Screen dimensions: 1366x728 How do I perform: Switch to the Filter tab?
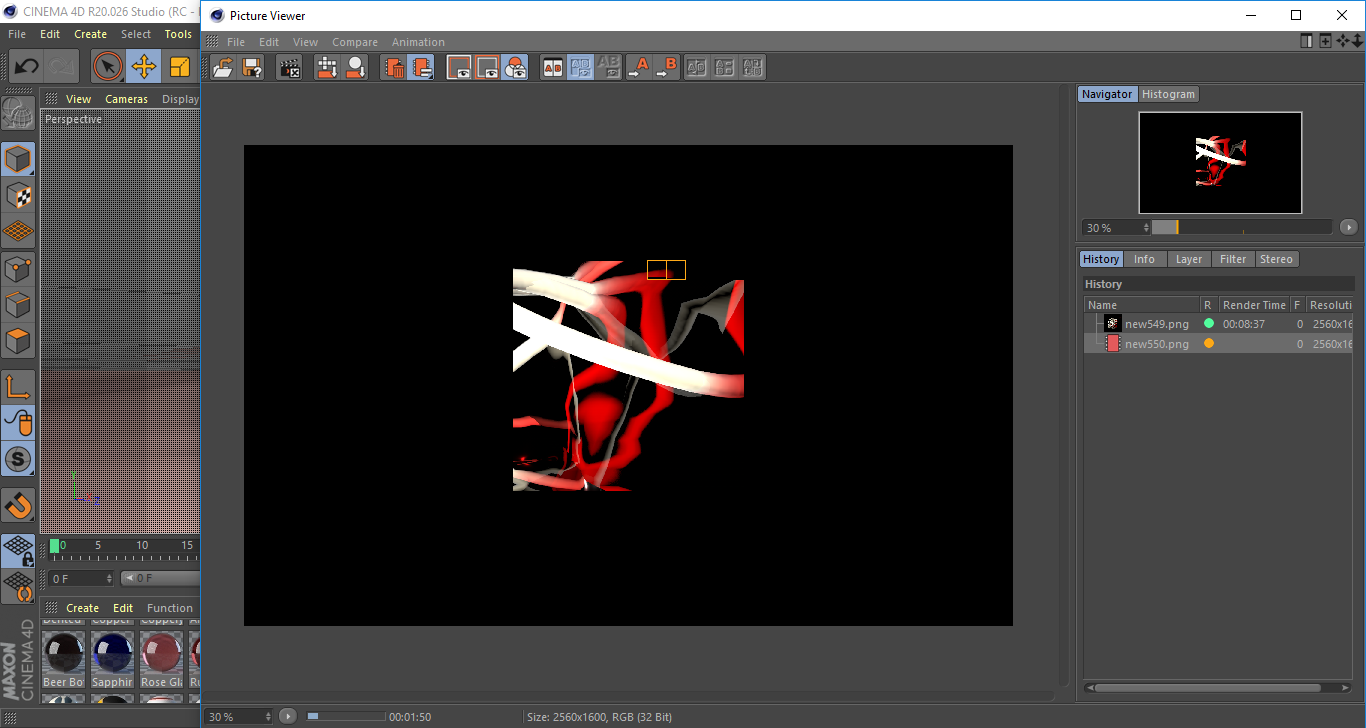[x=1233, y=259]
